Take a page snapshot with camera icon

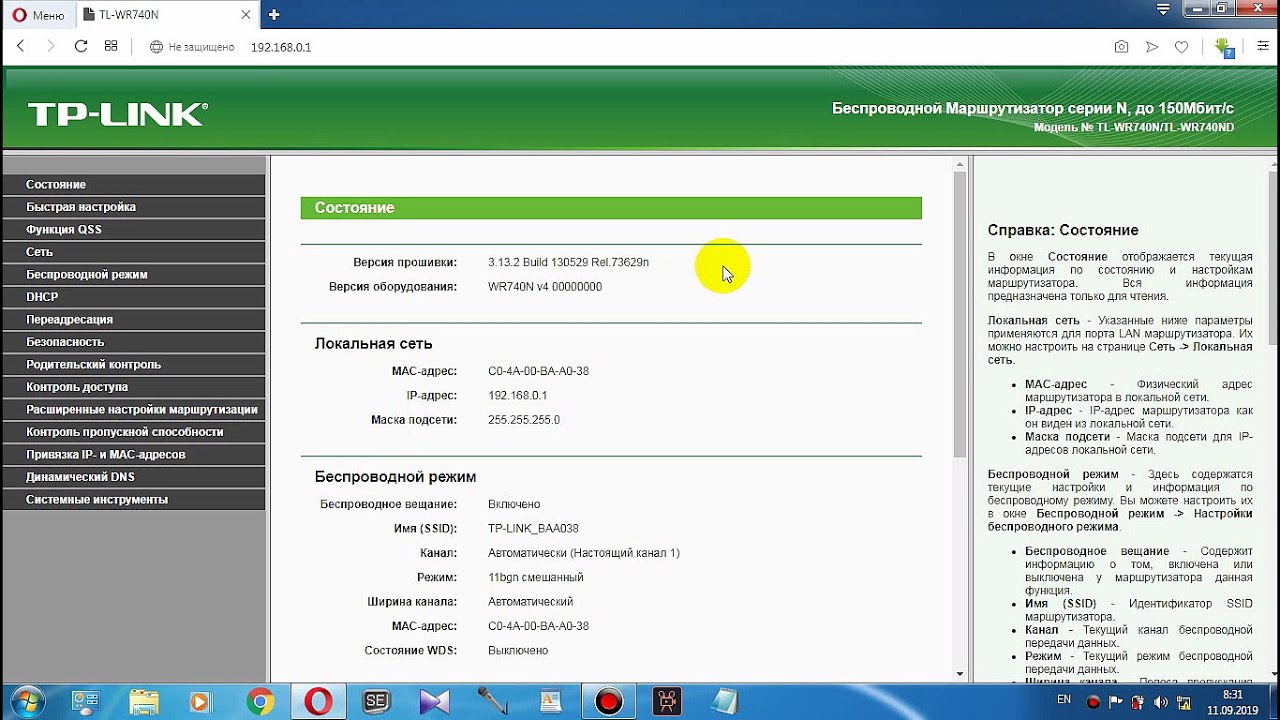tap(1122, 46)
